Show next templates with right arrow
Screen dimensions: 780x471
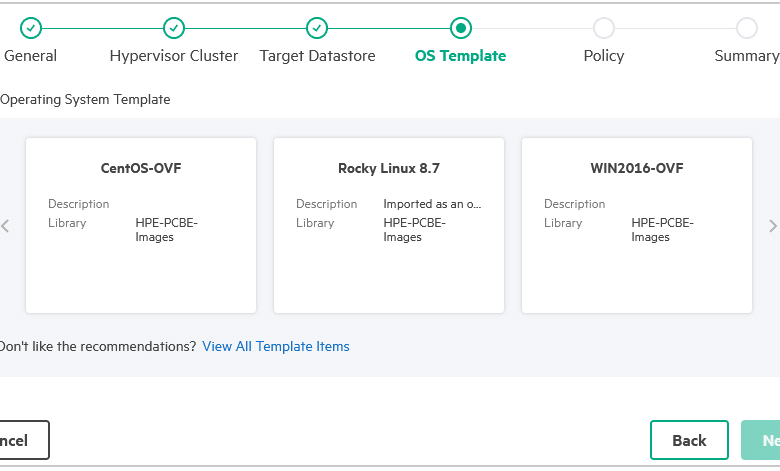[x=773, y=226]
